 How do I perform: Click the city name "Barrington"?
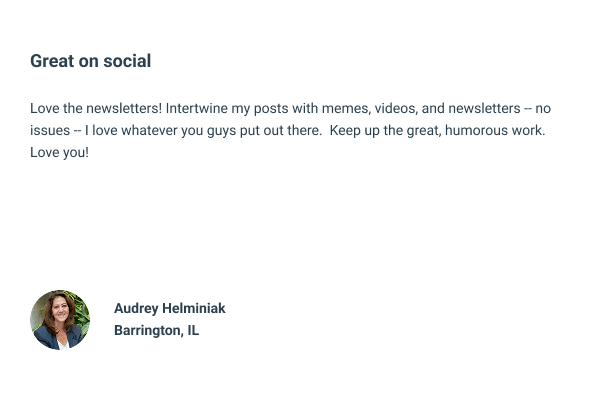pyautogui.click(x=147, y=331)
